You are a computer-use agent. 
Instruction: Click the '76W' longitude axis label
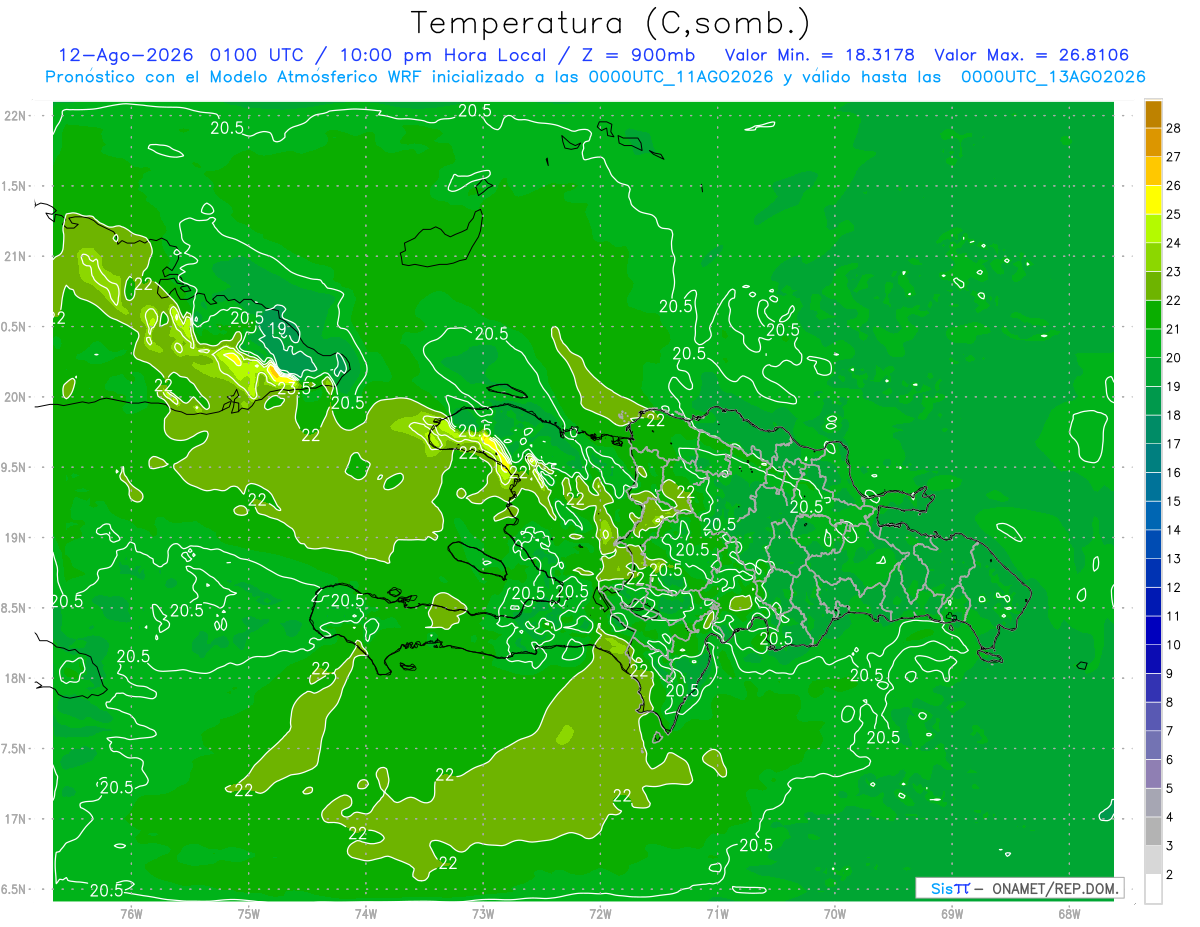pyautogui.click(x=131, y=913)
